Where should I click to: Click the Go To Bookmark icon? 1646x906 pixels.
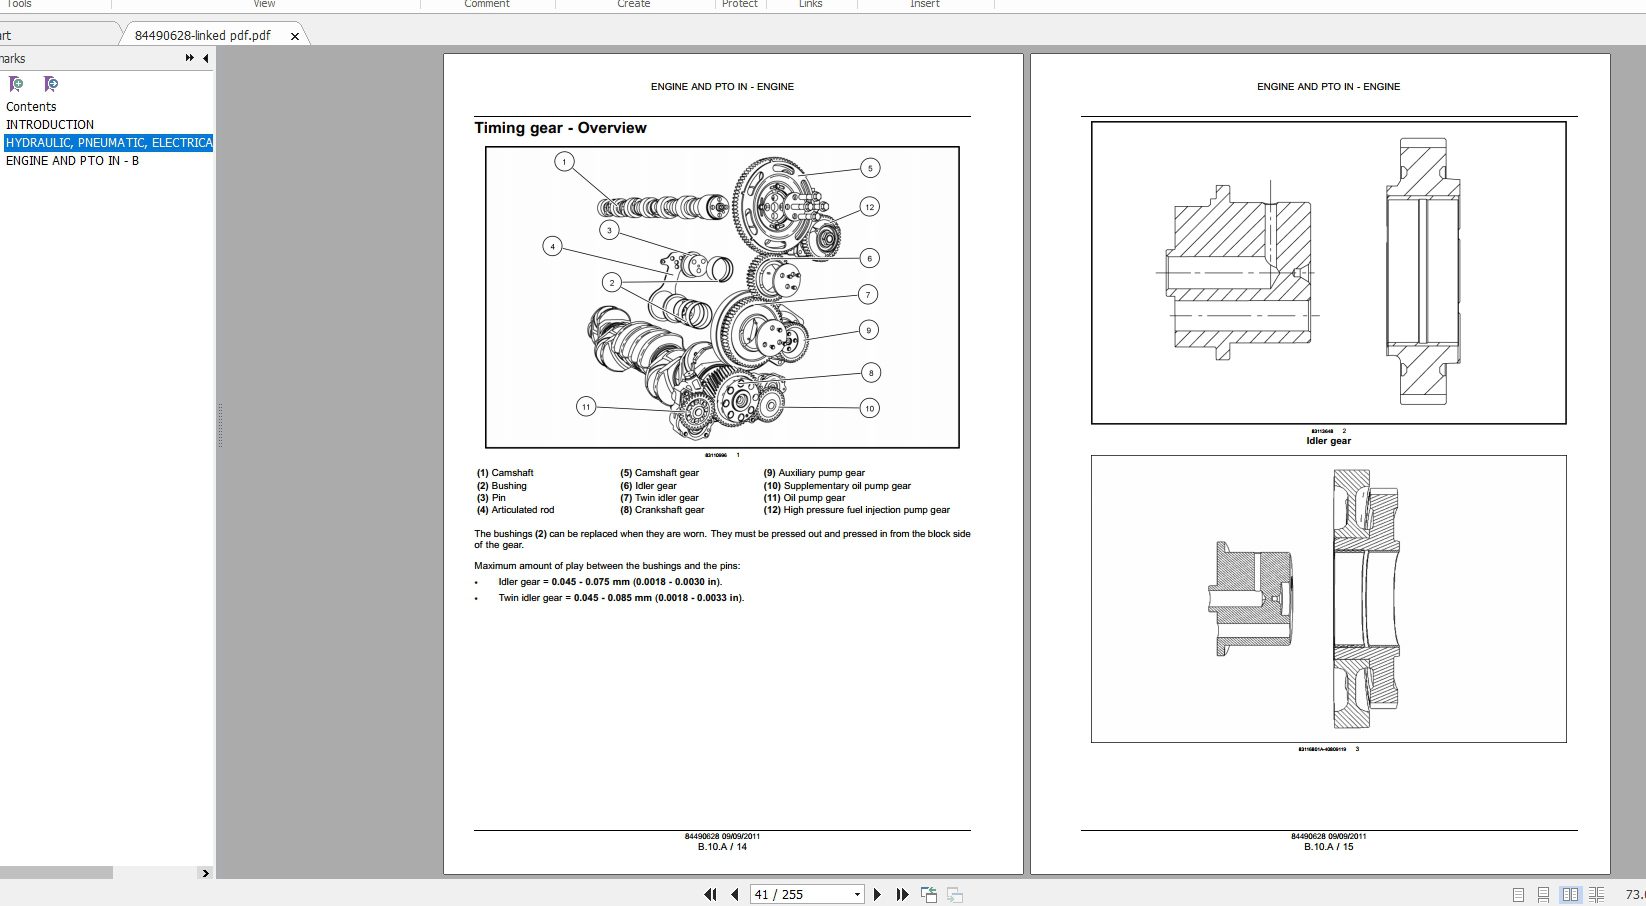coord(48,84)
